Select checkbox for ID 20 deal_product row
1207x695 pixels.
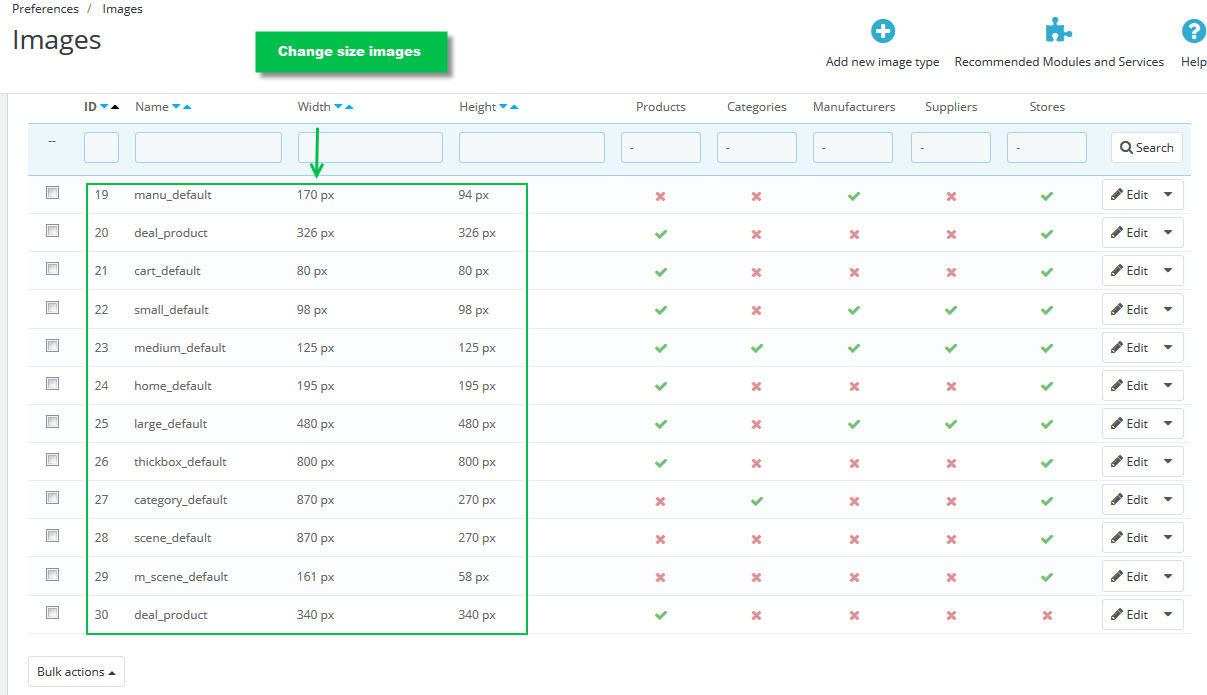coord(52,231)
